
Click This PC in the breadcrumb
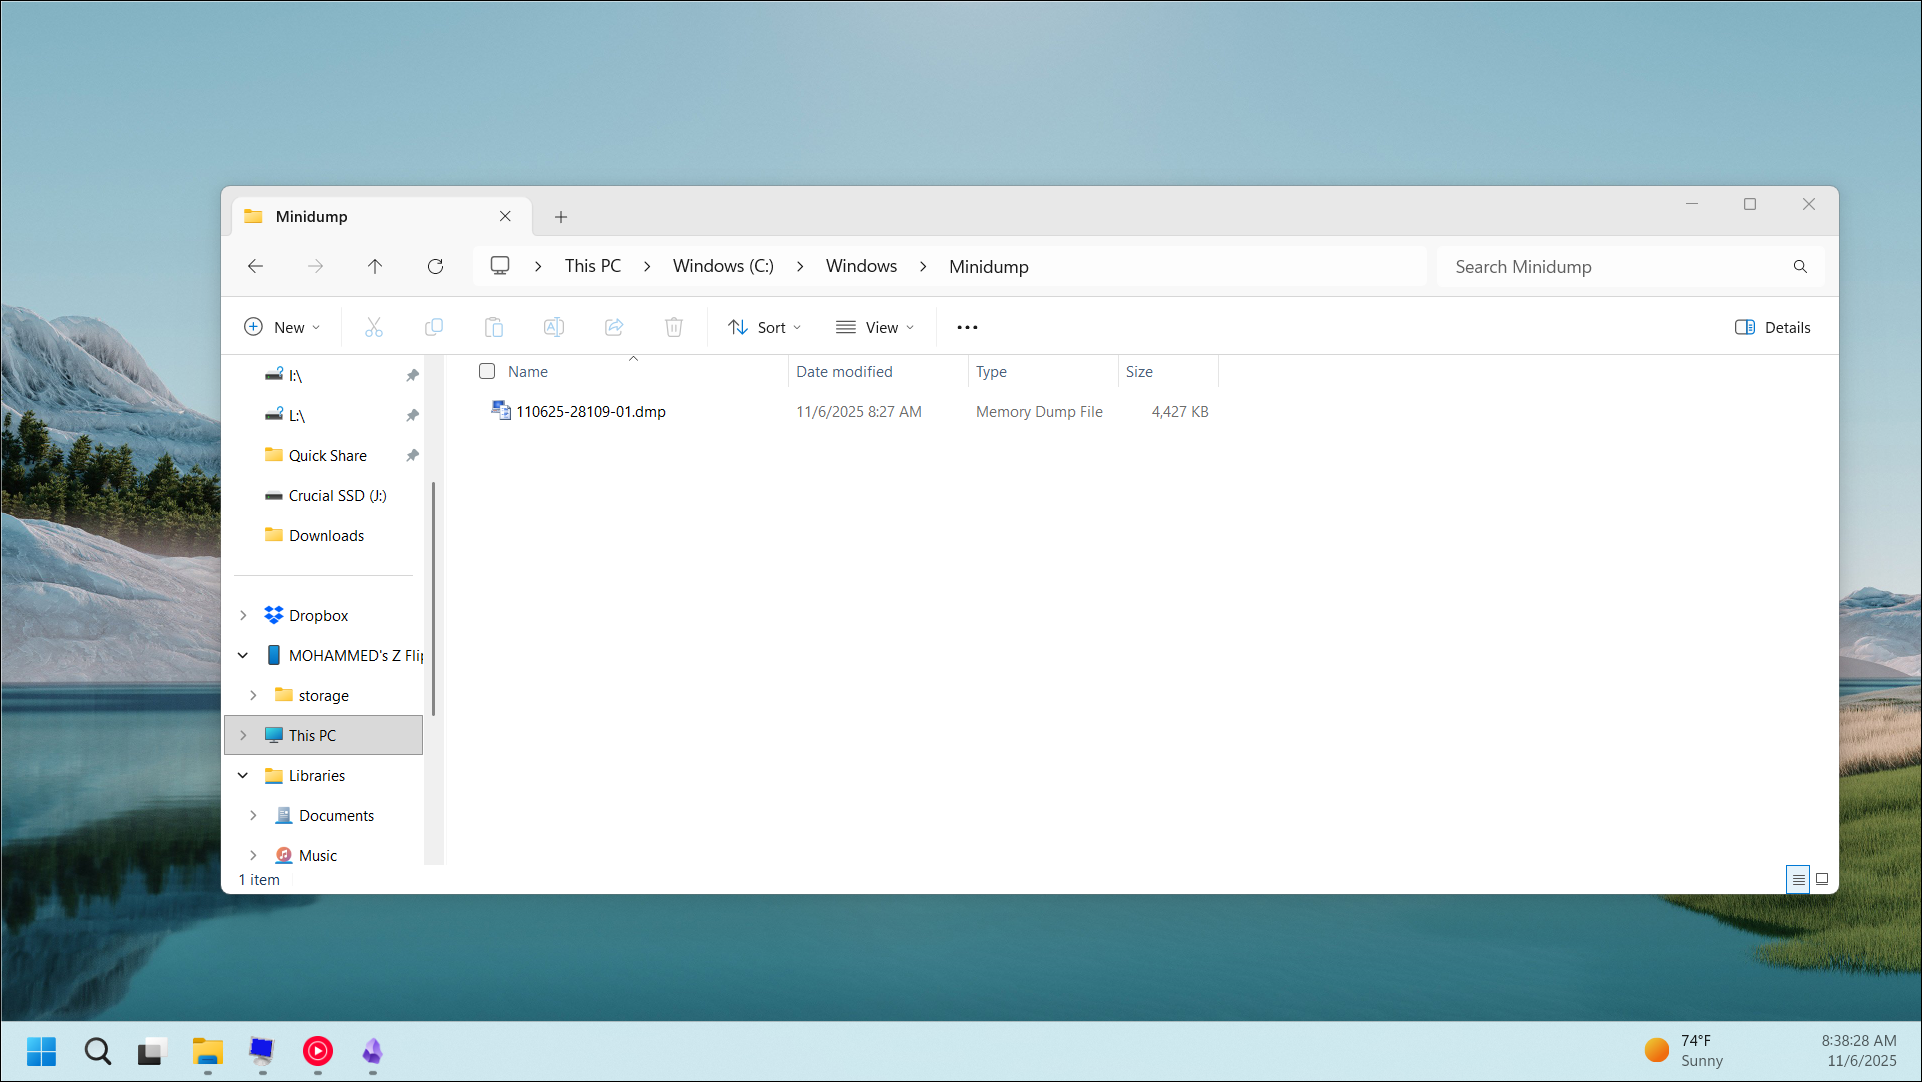coord(593,266)
